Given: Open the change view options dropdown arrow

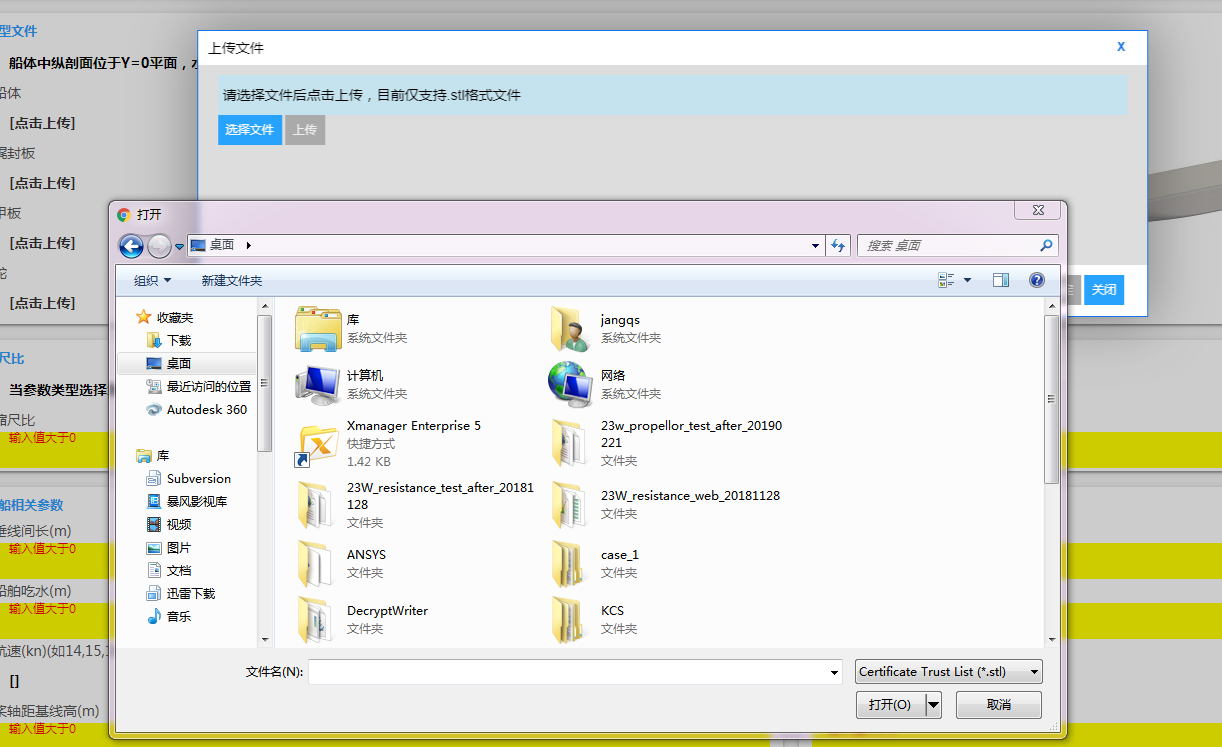Looking at the screenshot, I should pos(967,281).
